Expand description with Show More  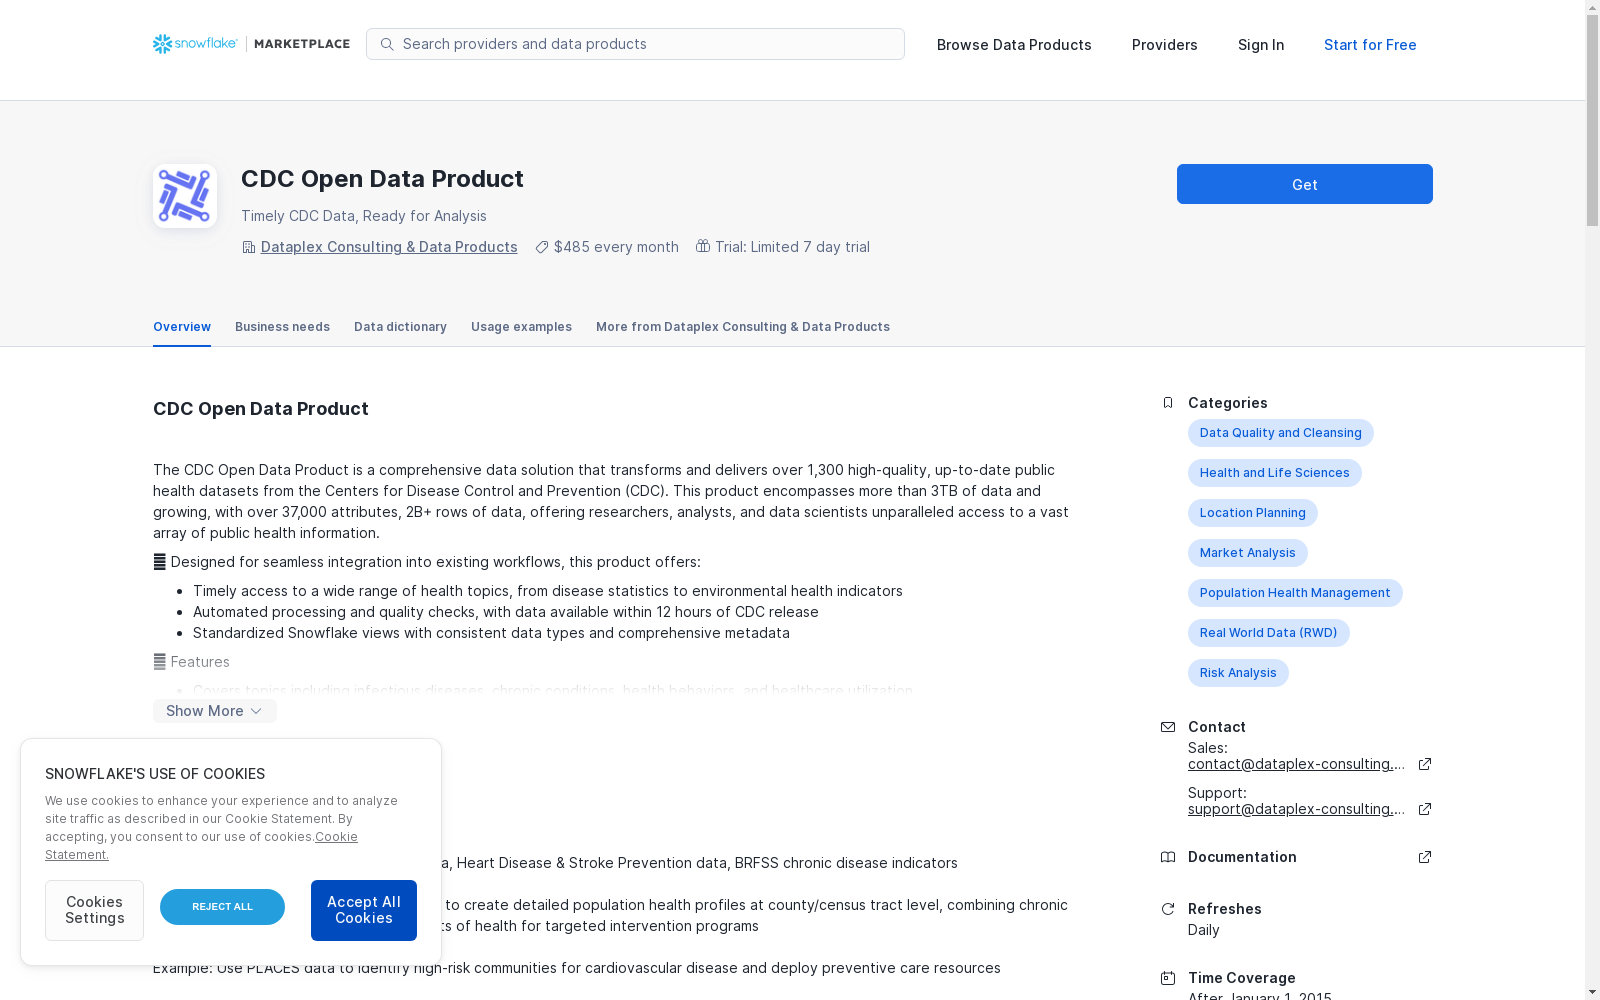click(x=215, y=711)
